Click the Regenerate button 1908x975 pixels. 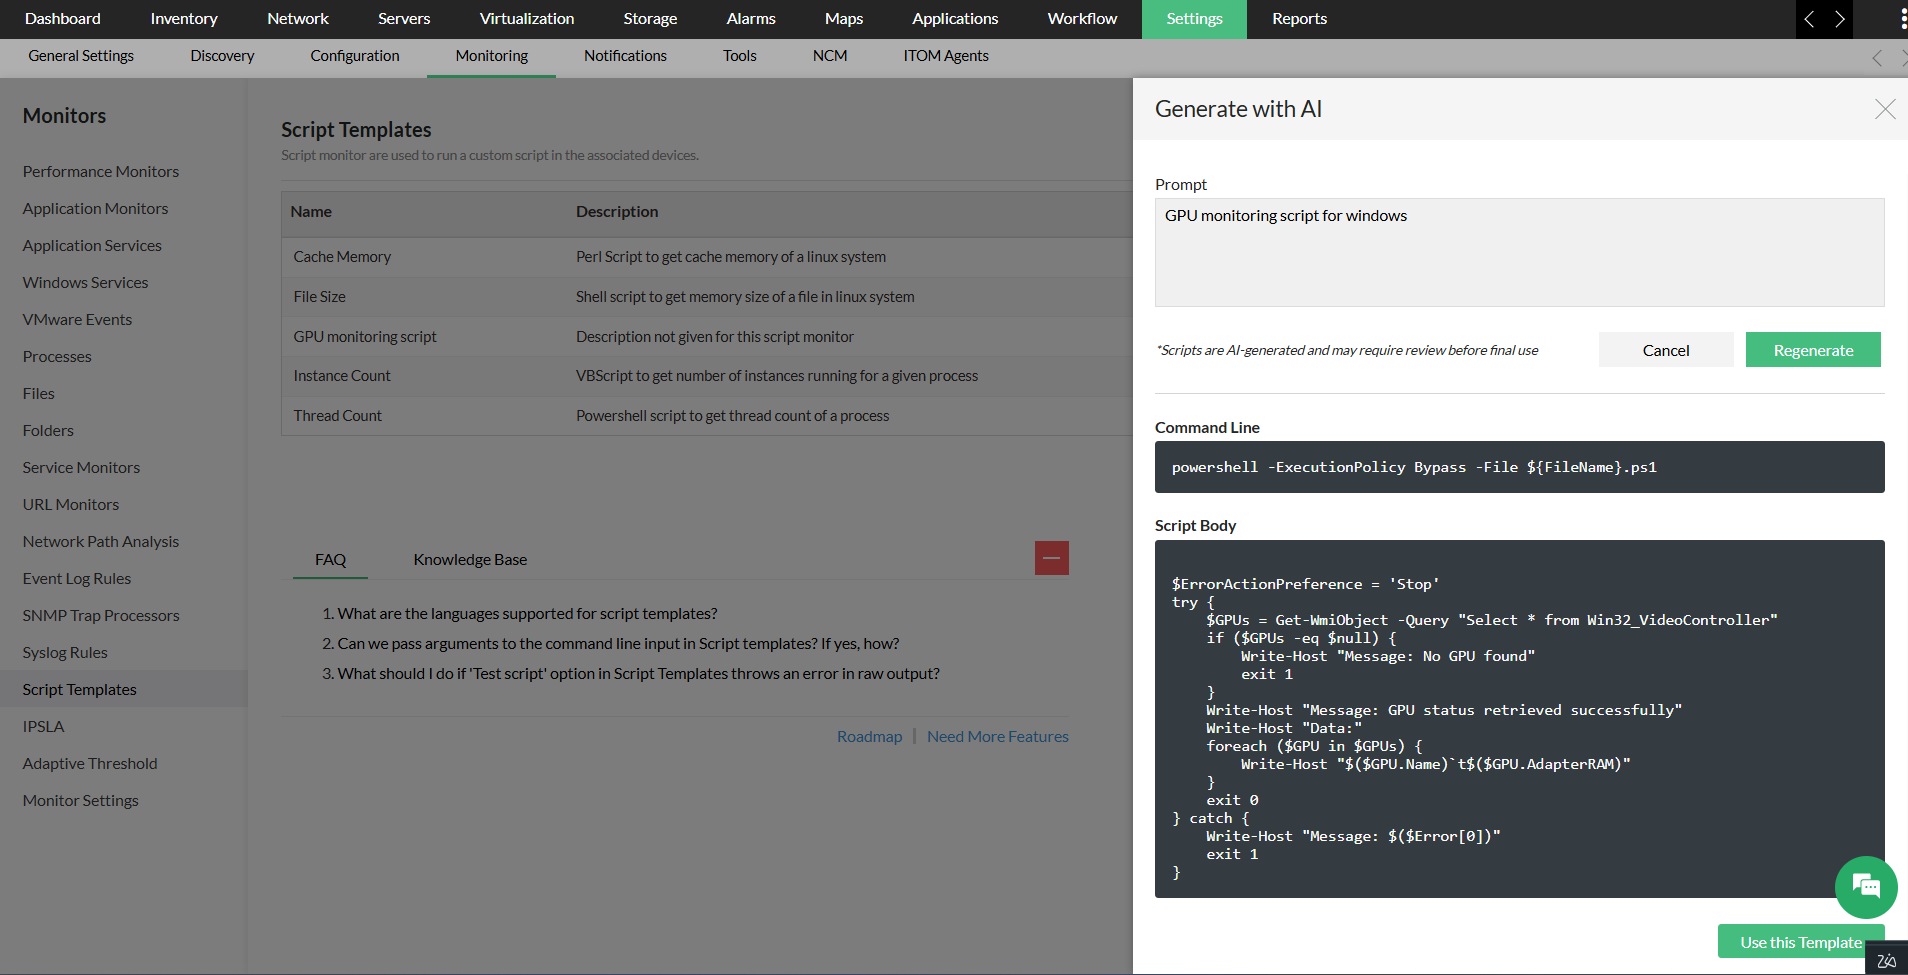coord(1812,350)
